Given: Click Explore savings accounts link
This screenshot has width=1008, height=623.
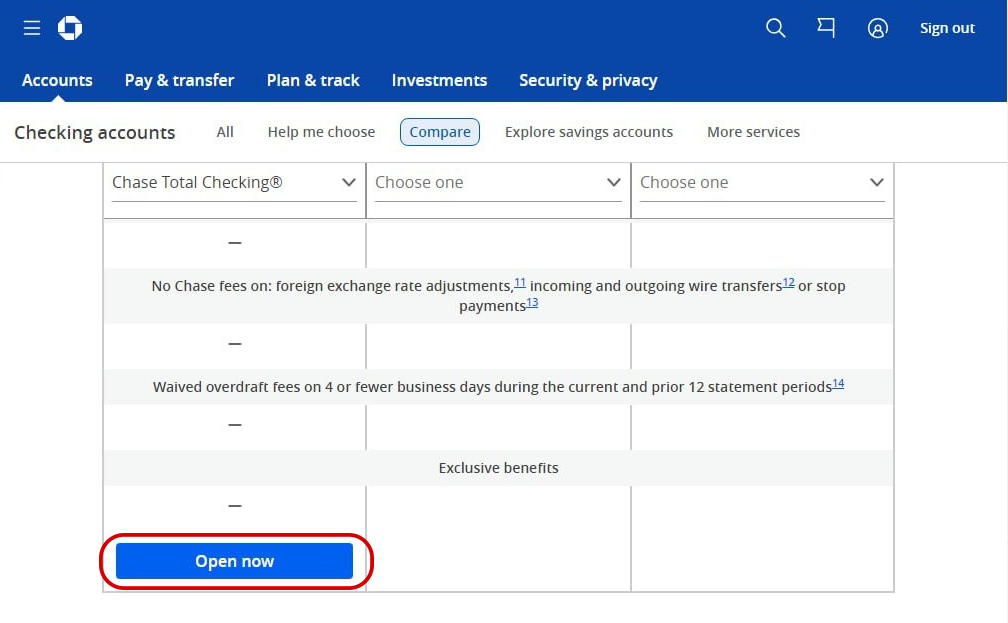Looking at the screenshot, I should [x=589, y=132].
